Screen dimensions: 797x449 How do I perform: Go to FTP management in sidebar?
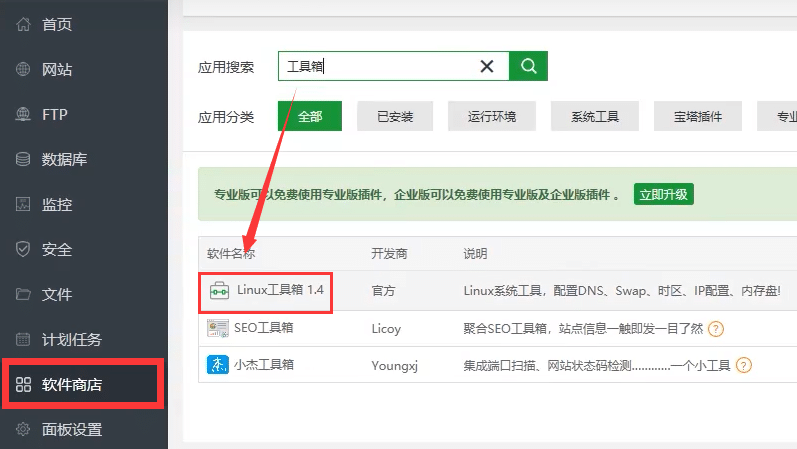click(54, 115)
